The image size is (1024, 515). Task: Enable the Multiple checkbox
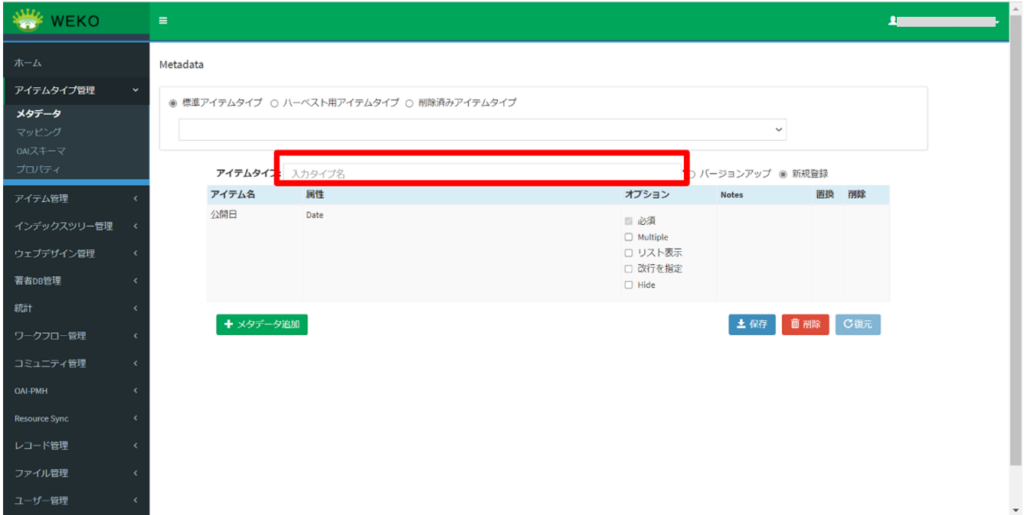coord(628,237)
